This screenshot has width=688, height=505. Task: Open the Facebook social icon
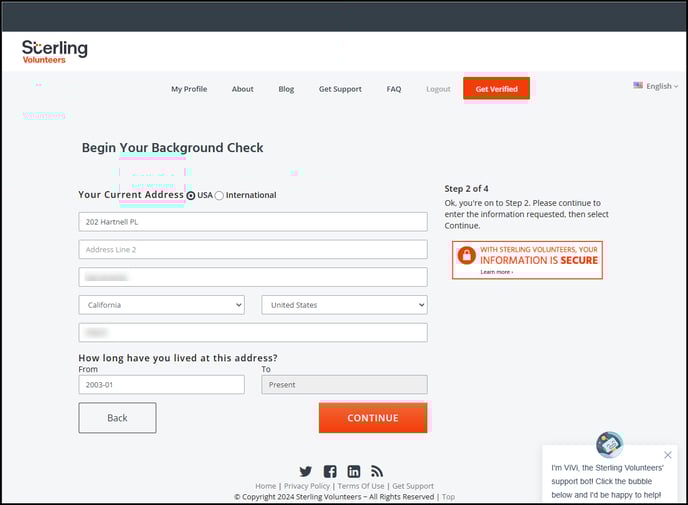coord(330,471)
